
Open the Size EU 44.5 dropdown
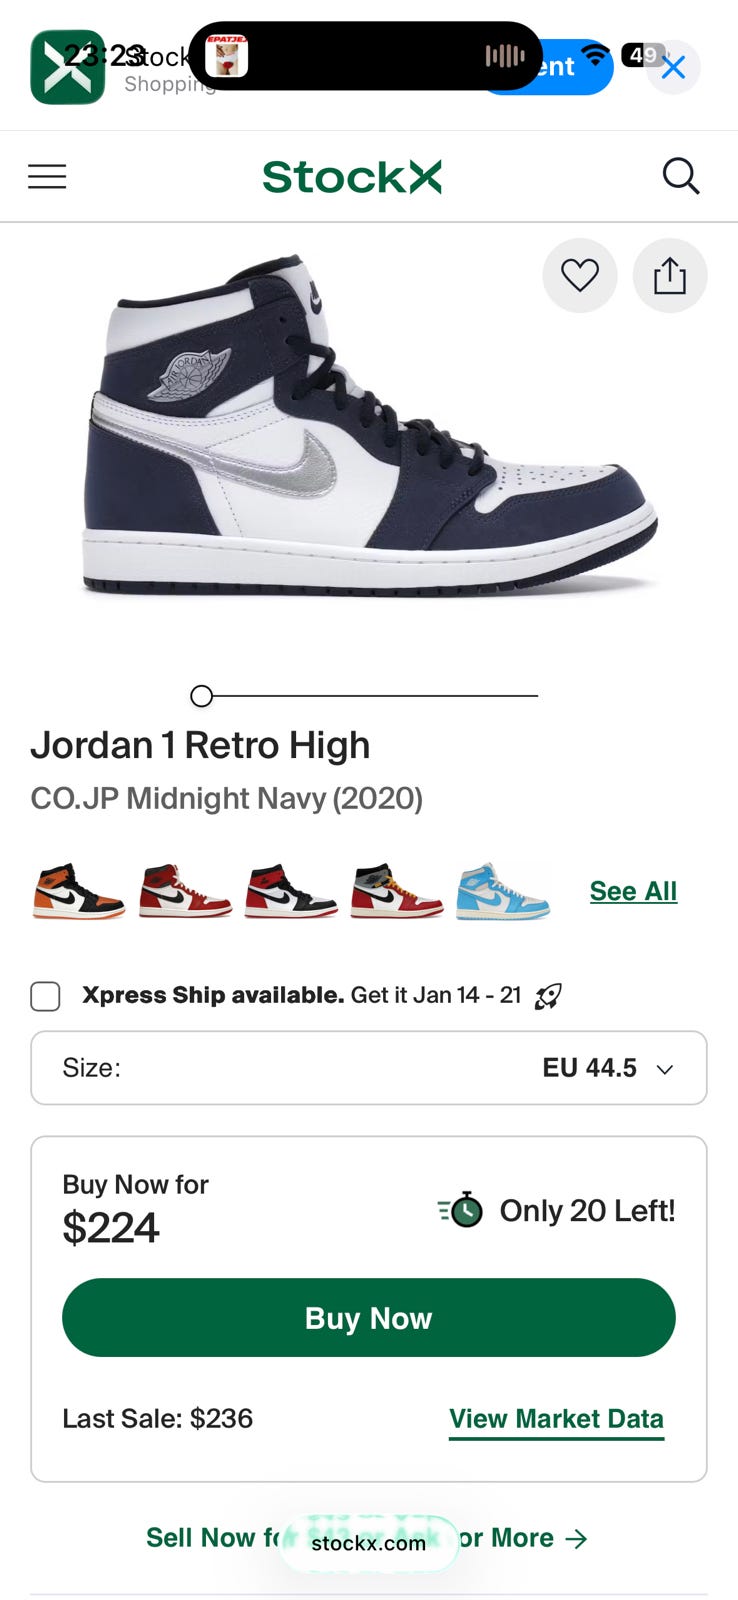368,1068
